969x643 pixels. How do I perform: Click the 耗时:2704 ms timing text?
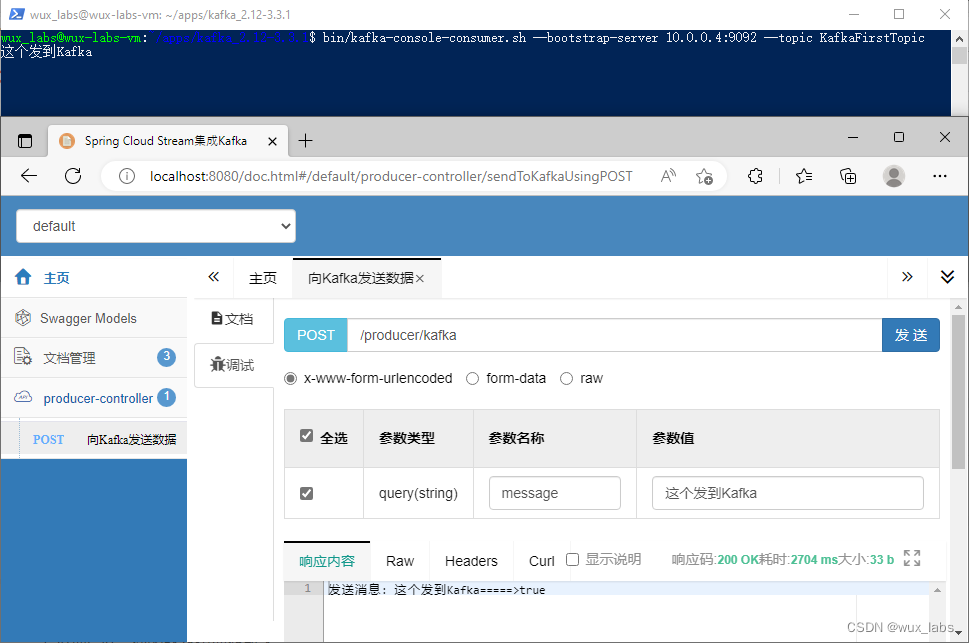click(x=798, y=560)
